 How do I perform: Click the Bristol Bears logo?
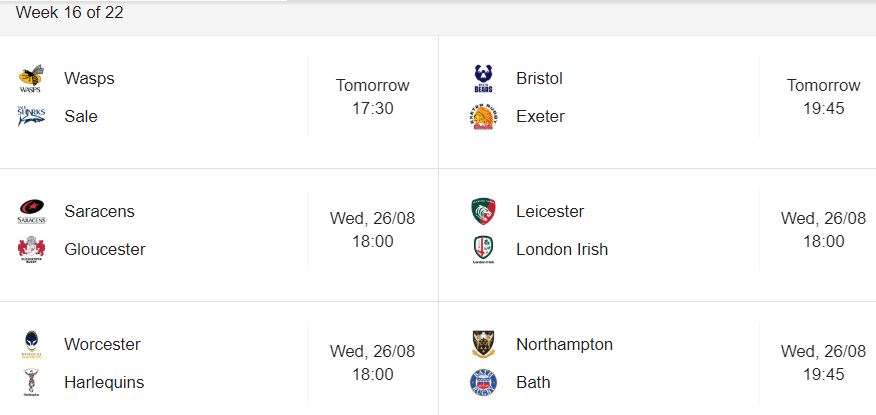tap(483, 79)
